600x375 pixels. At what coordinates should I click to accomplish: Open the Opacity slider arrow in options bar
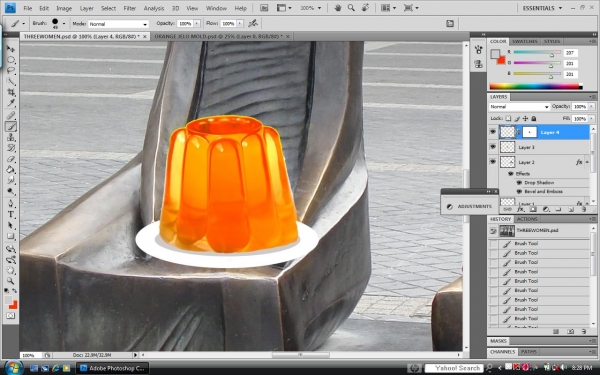[x=197, y=24]
